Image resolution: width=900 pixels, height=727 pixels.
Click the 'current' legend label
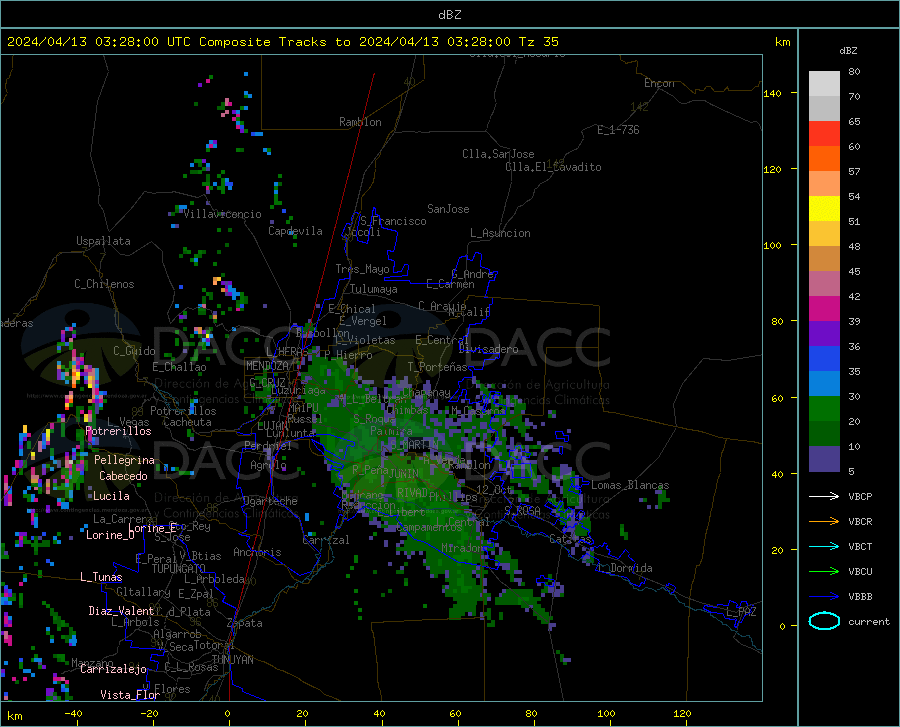(x=869, y=621)
